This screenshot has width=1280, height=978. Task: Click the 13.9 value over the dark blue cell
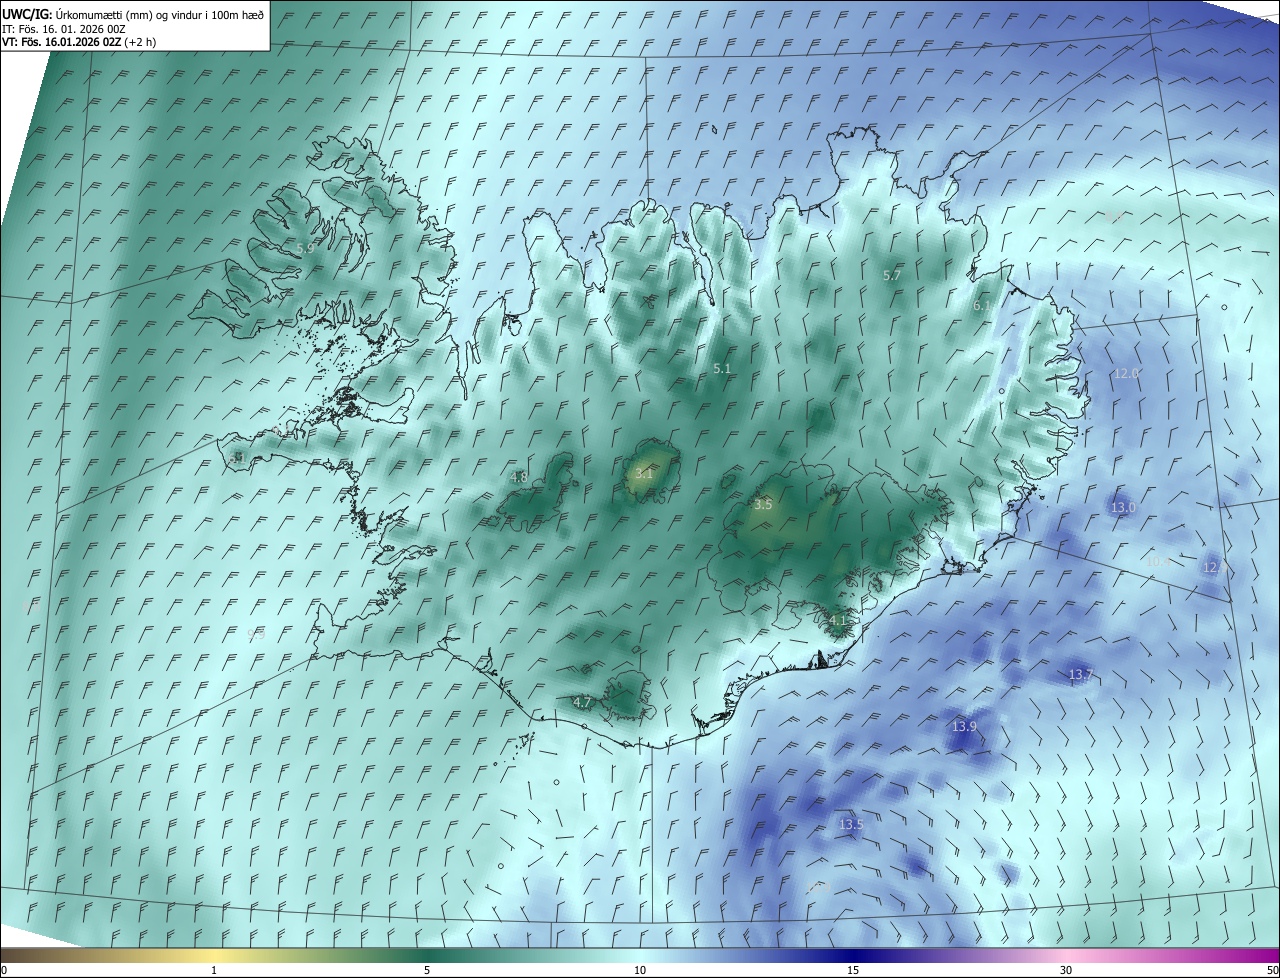pos(964,726)
